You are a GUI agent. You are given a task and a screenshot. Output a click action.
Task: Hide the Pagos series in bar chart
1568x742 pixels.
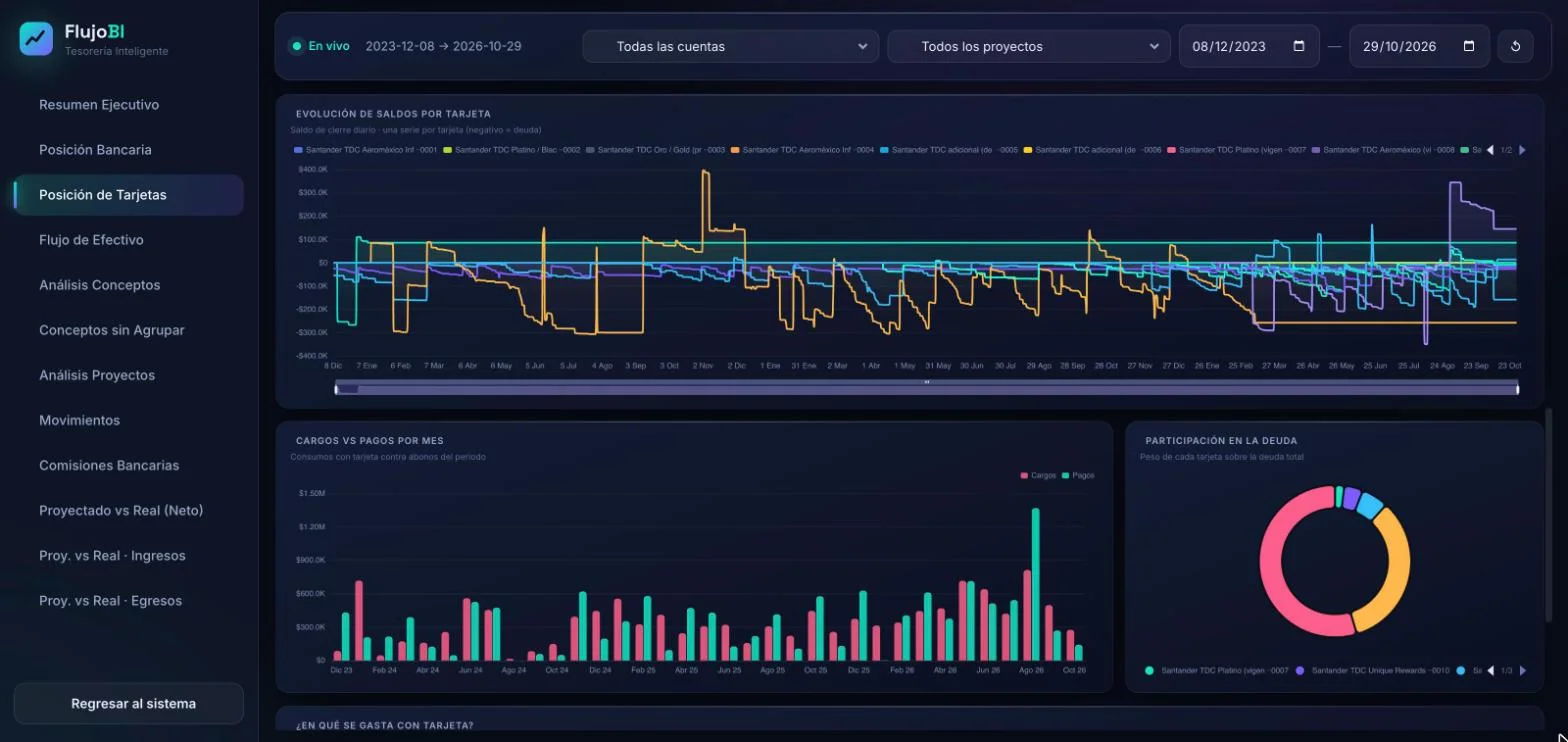pyautogui.click(x=1077, y=475)
